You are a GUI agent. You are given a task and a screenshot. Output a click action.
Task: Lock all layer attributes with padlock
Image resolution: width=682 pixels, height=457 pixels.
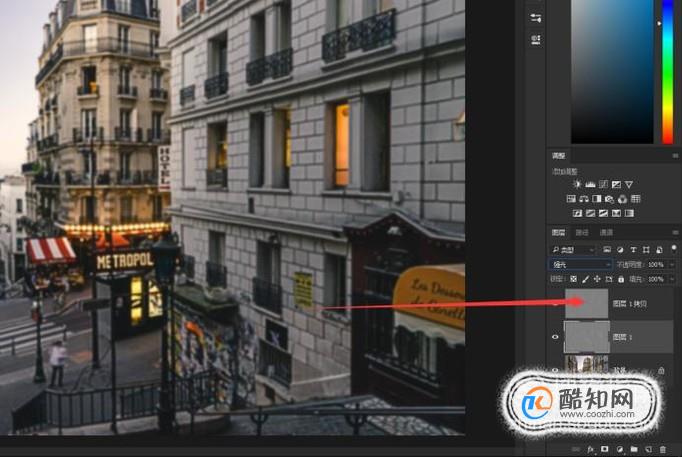pyautogui.click(x=621, y=279)
